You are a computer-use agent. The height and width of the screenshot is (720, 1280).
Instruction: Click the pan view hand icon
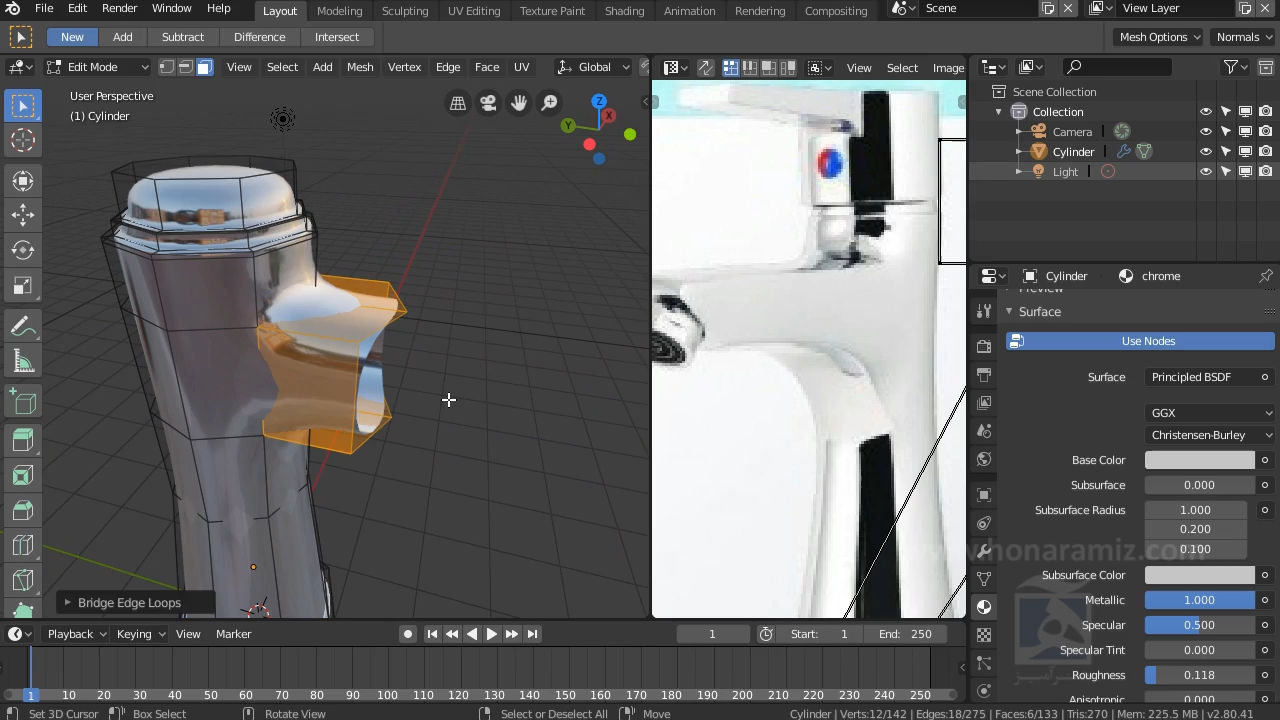point(519,103)
